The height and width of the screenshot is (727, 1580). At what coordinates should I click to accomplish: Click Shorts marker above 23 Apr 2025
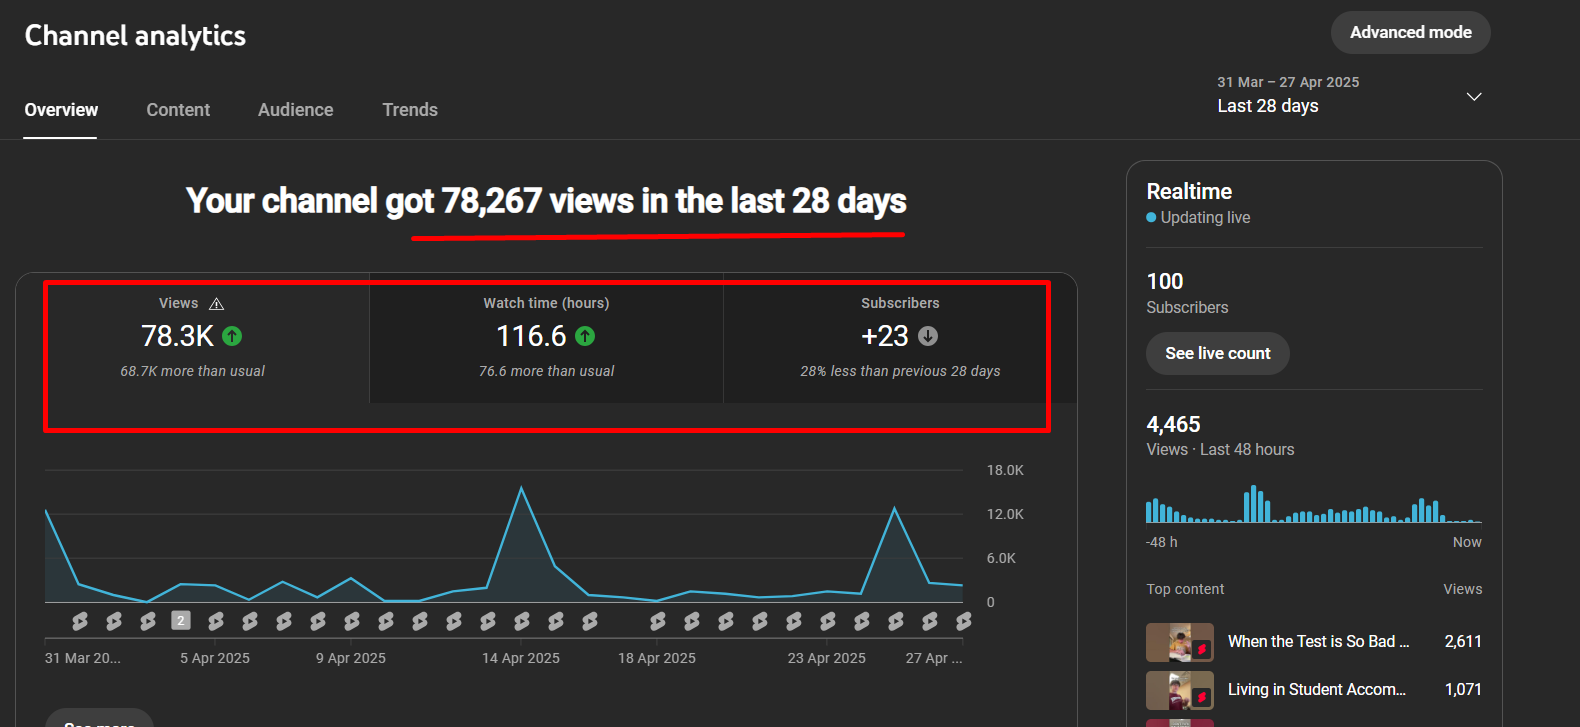pos(828,621)
